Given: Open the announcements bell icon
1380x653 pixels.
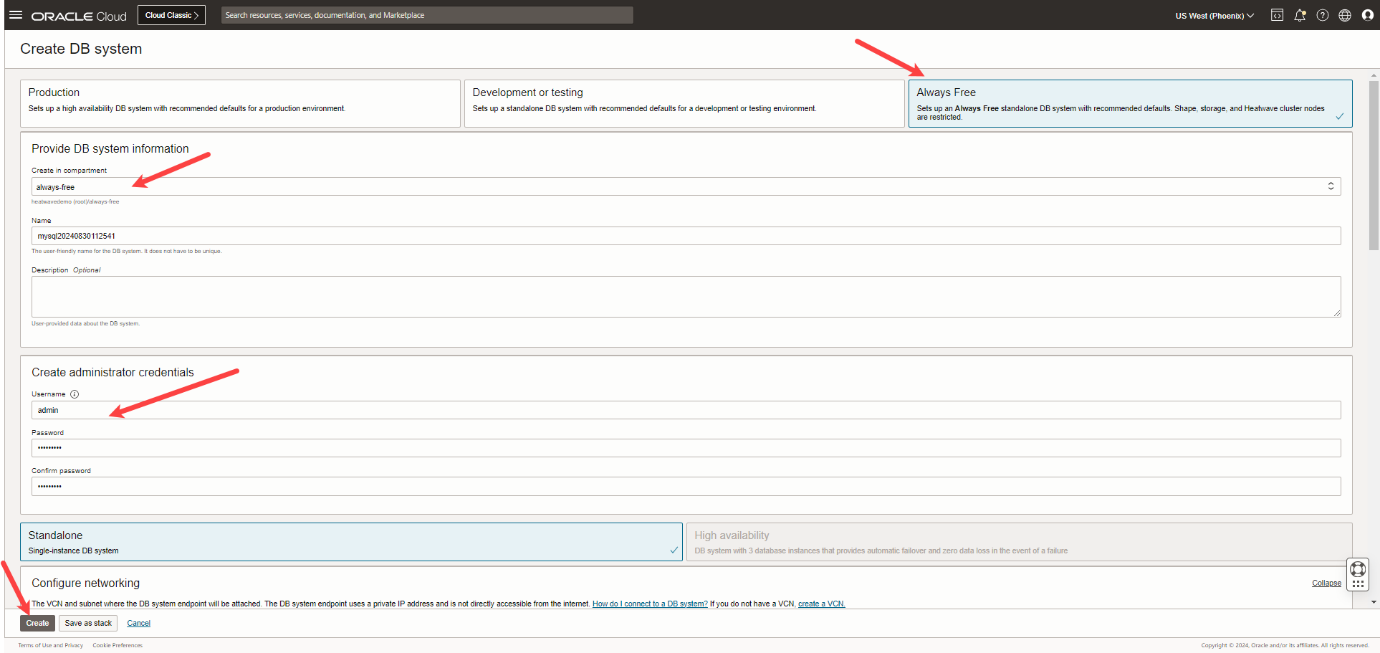Looking at the screenshot, I should click(1300, 15).
